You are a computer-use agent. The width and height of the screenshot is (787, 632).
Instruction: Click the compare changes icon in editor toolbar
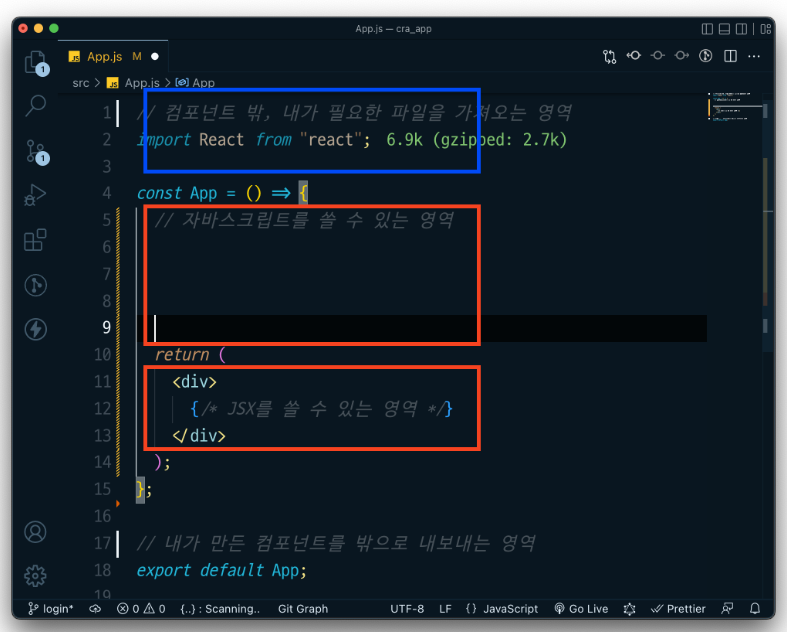(609, 56)
